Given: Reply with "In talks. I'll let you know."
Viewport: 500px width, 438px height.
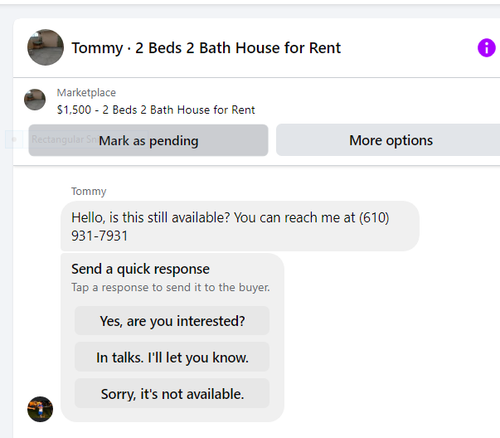Looking at the screenshot, I should 172,357.
